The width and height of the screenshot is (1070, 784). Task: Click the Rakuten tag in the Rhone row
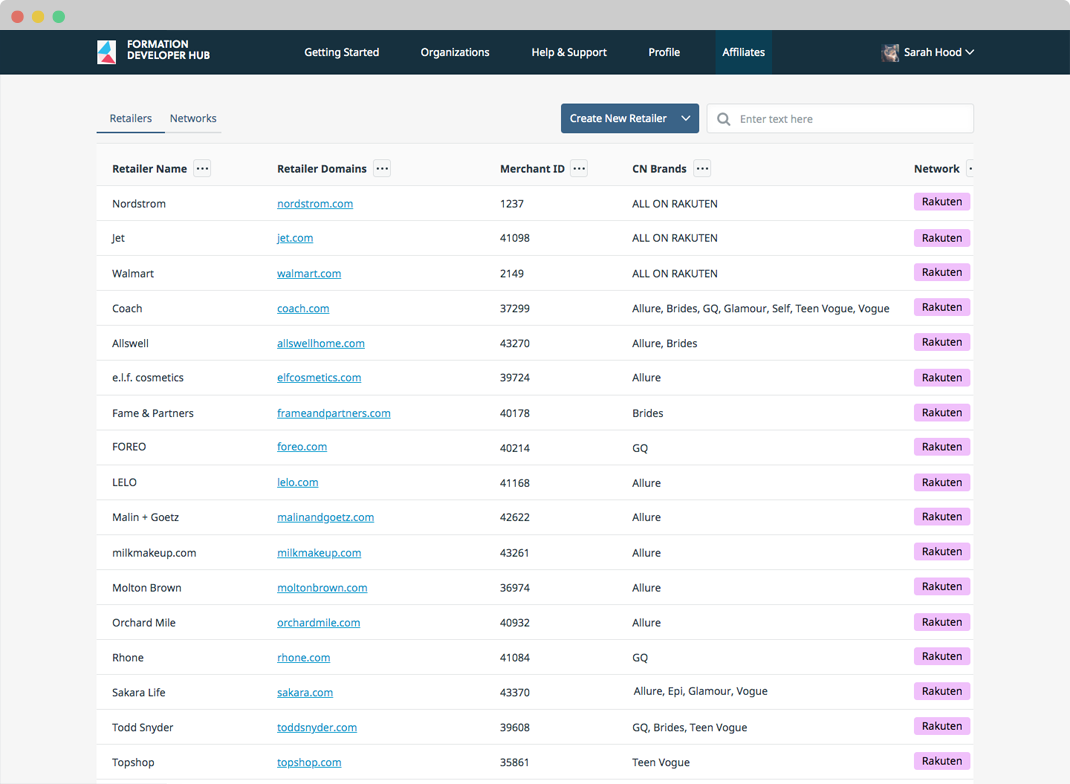pyautogui.click(x=942, y=656)
